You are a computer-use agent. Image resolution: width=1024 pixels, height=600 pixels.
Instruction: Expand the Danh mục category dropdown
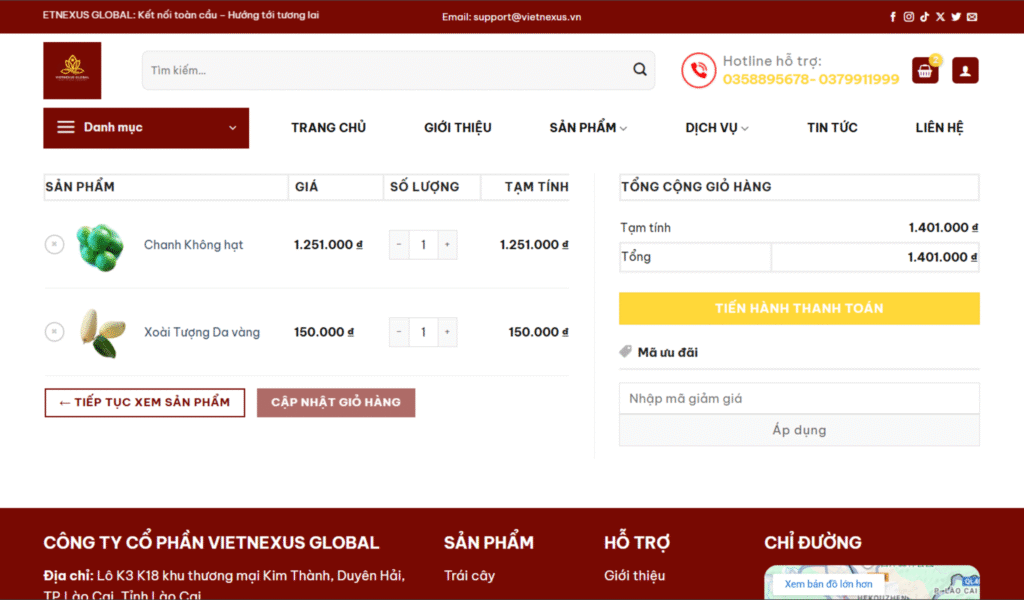point(146,128)
